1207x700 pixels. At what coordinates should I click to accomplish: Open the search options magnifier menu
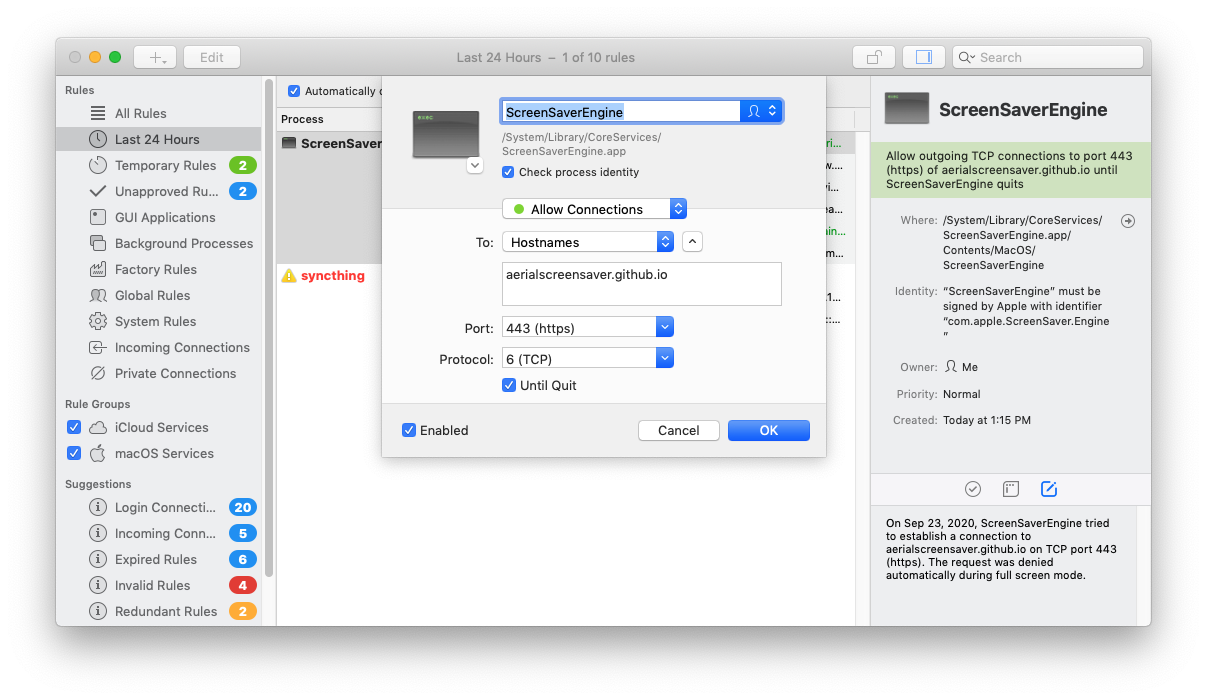966,57
